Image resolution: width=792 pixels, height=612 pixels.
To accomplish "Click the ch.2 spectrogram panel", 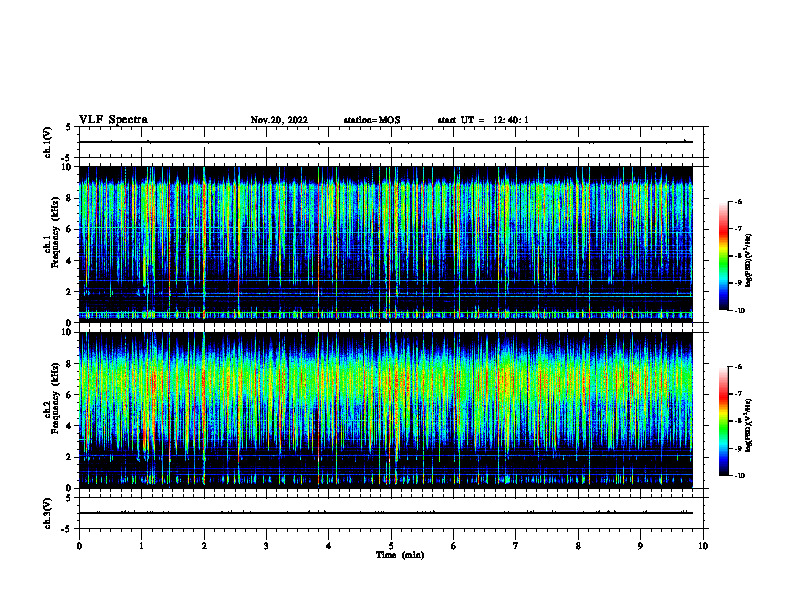I will (x=386, y=410).
